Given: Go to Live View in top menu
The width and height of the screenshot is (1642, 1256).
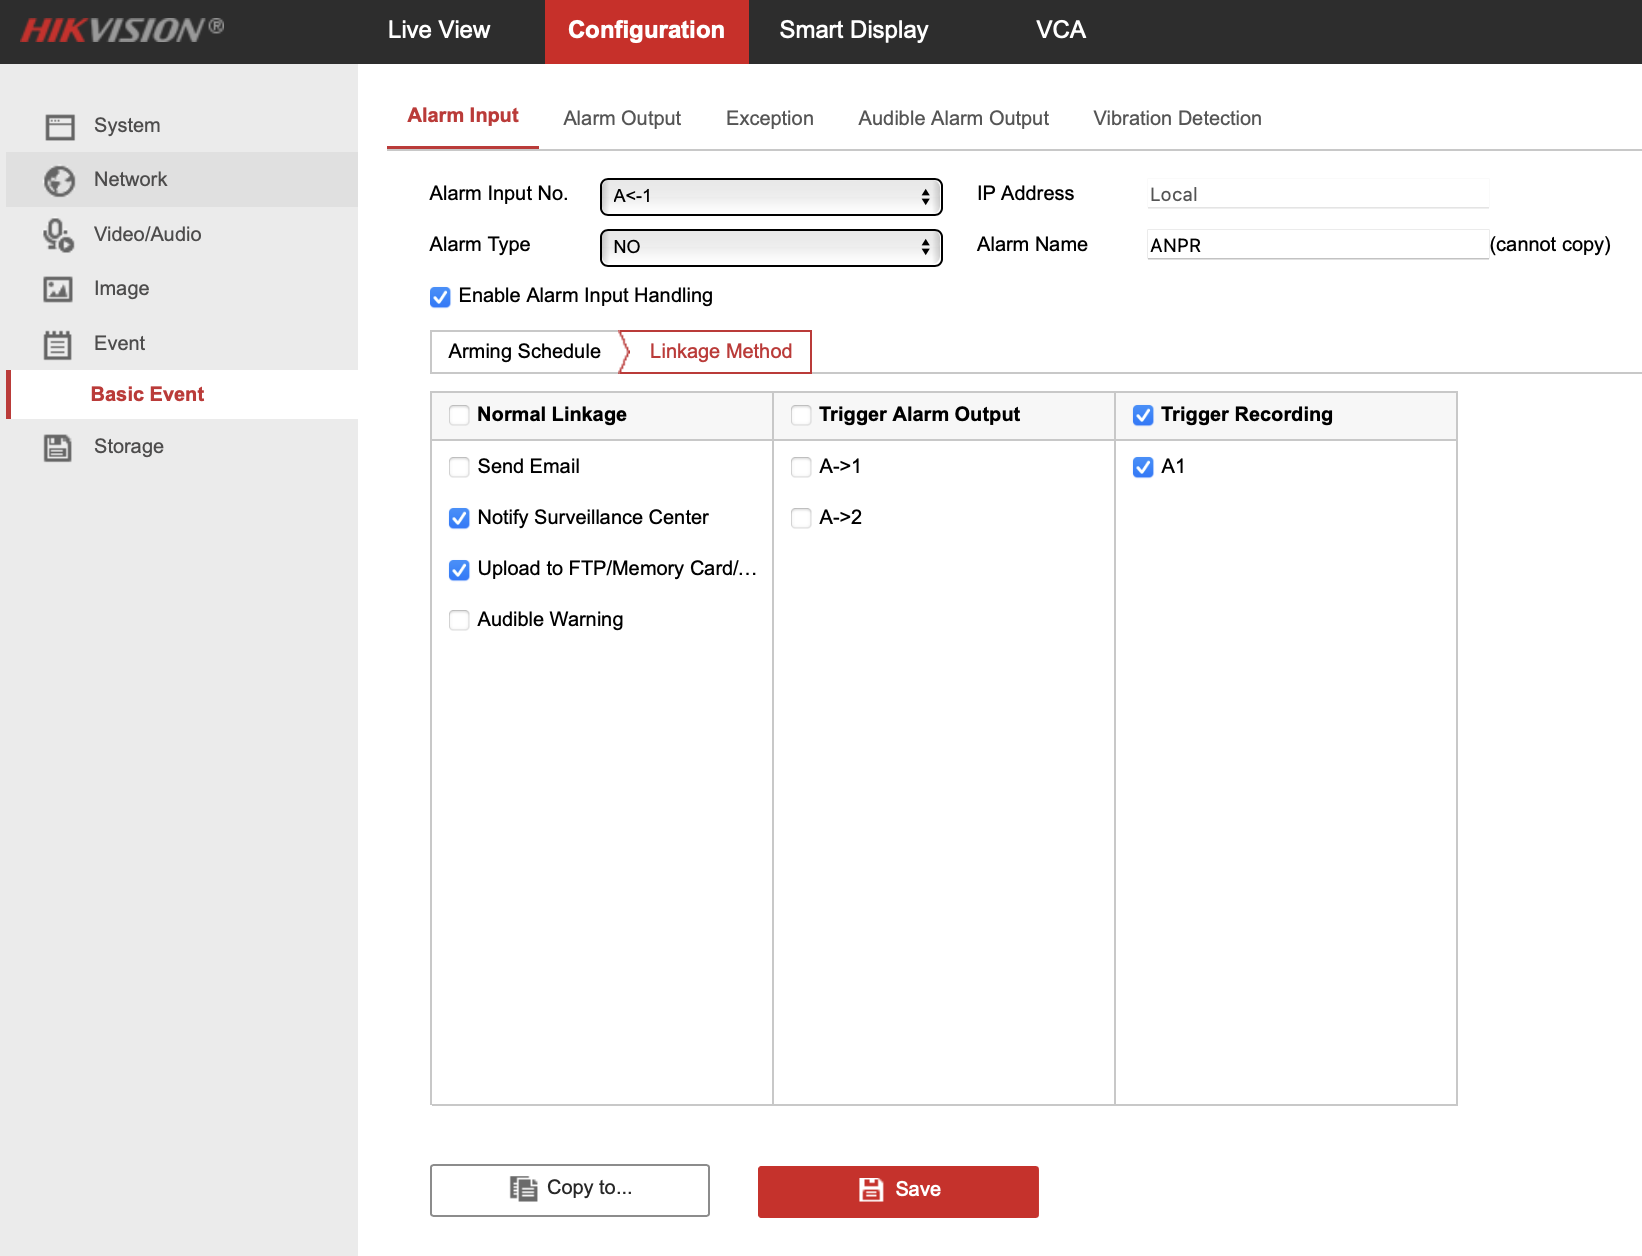Looking at the screenshot, I should 438,30.
